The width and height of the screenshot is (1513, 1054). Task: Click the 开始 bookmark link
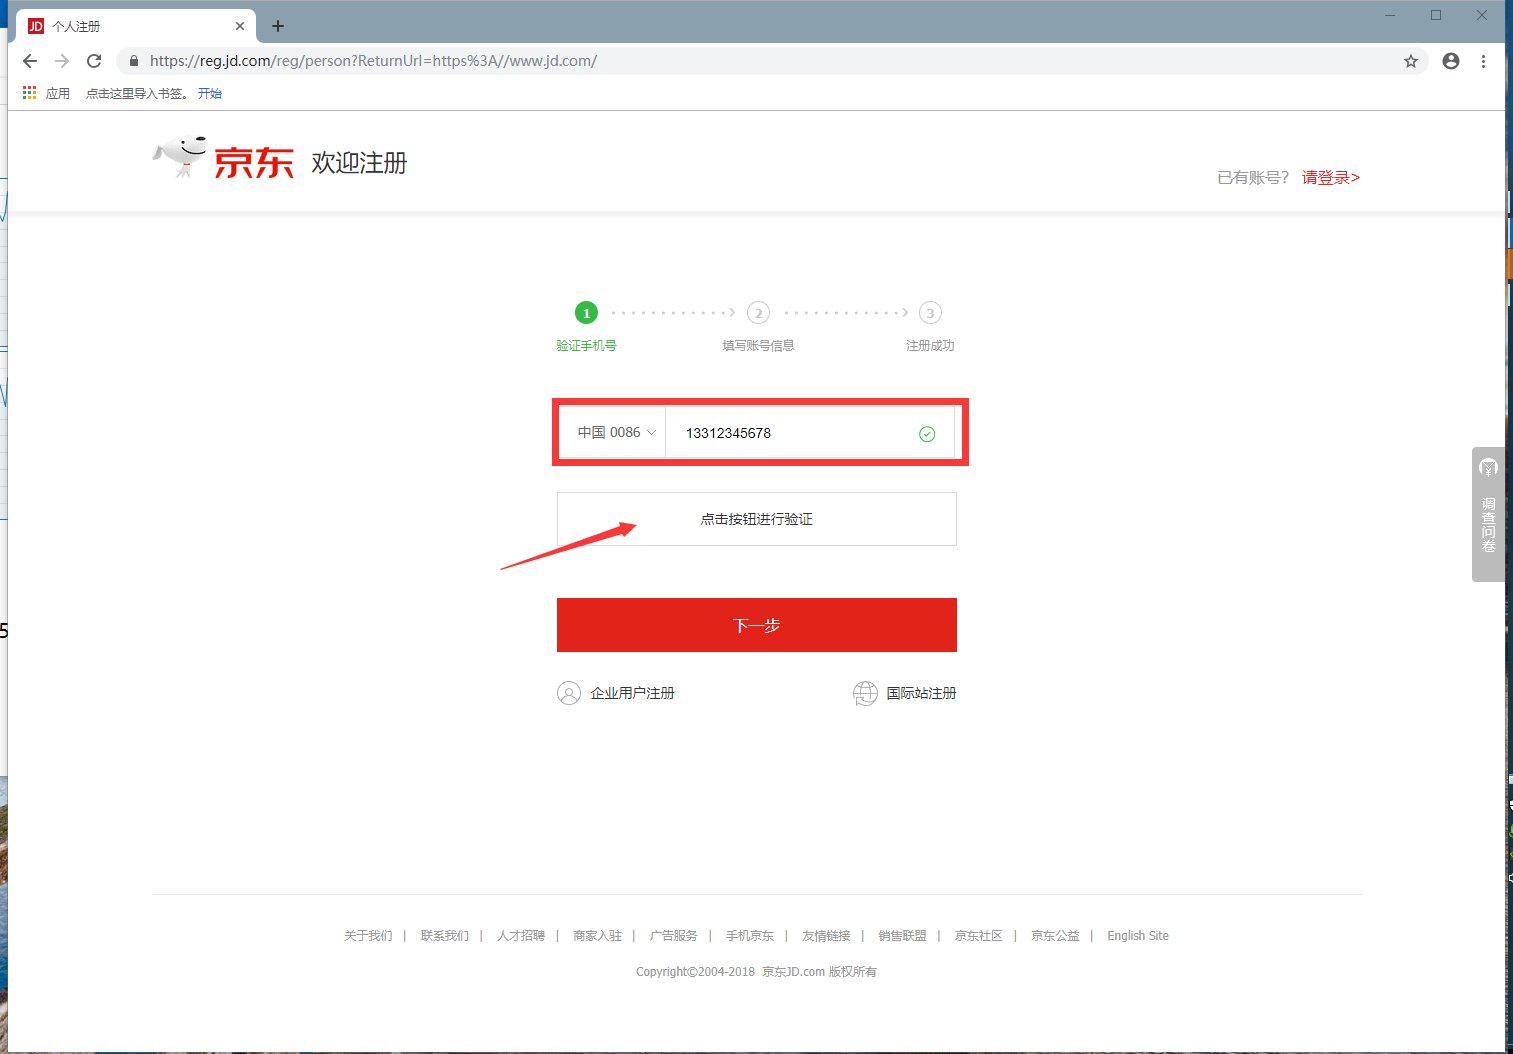point(210,93)
